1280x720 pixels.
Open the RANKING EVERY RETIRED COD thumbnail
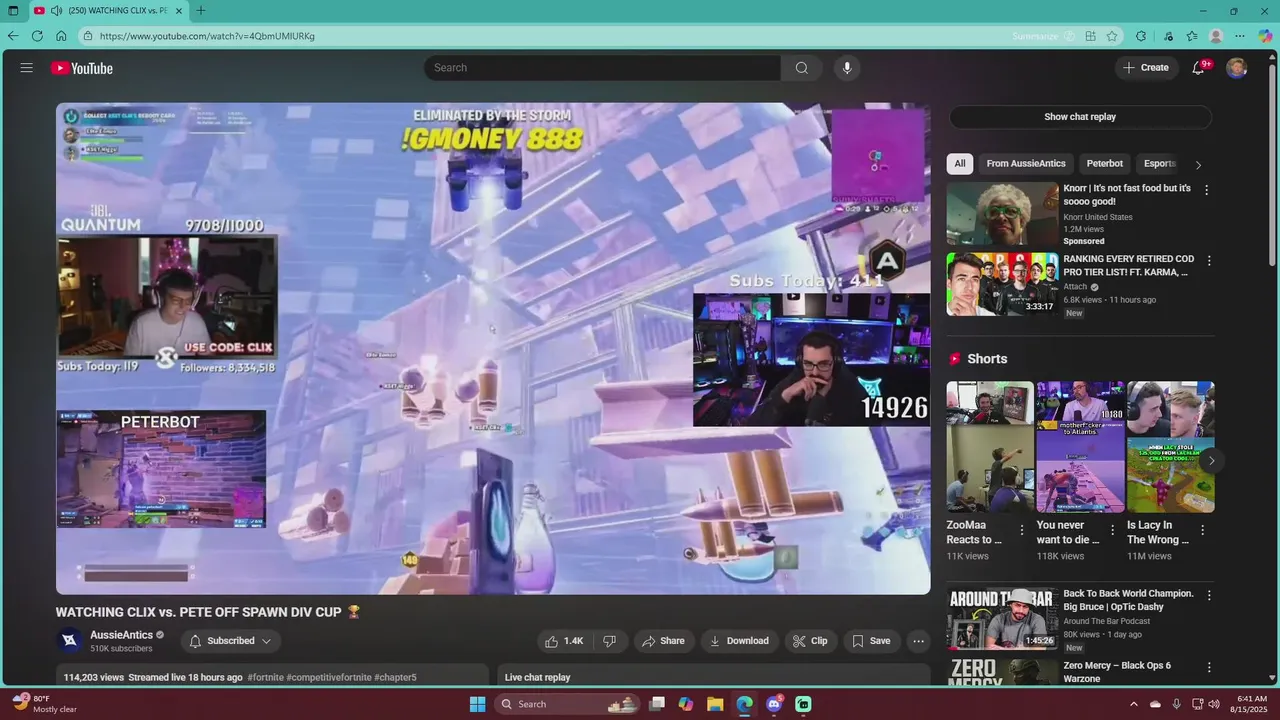point(1002,284)
